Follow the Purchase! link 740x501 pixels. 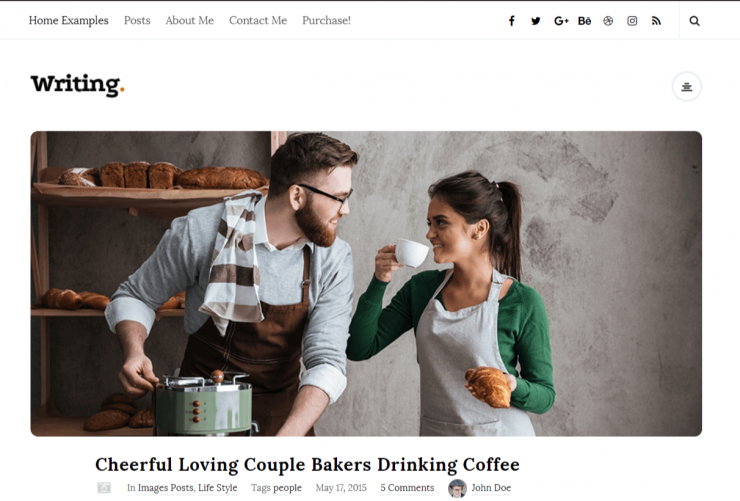point(327,20)
